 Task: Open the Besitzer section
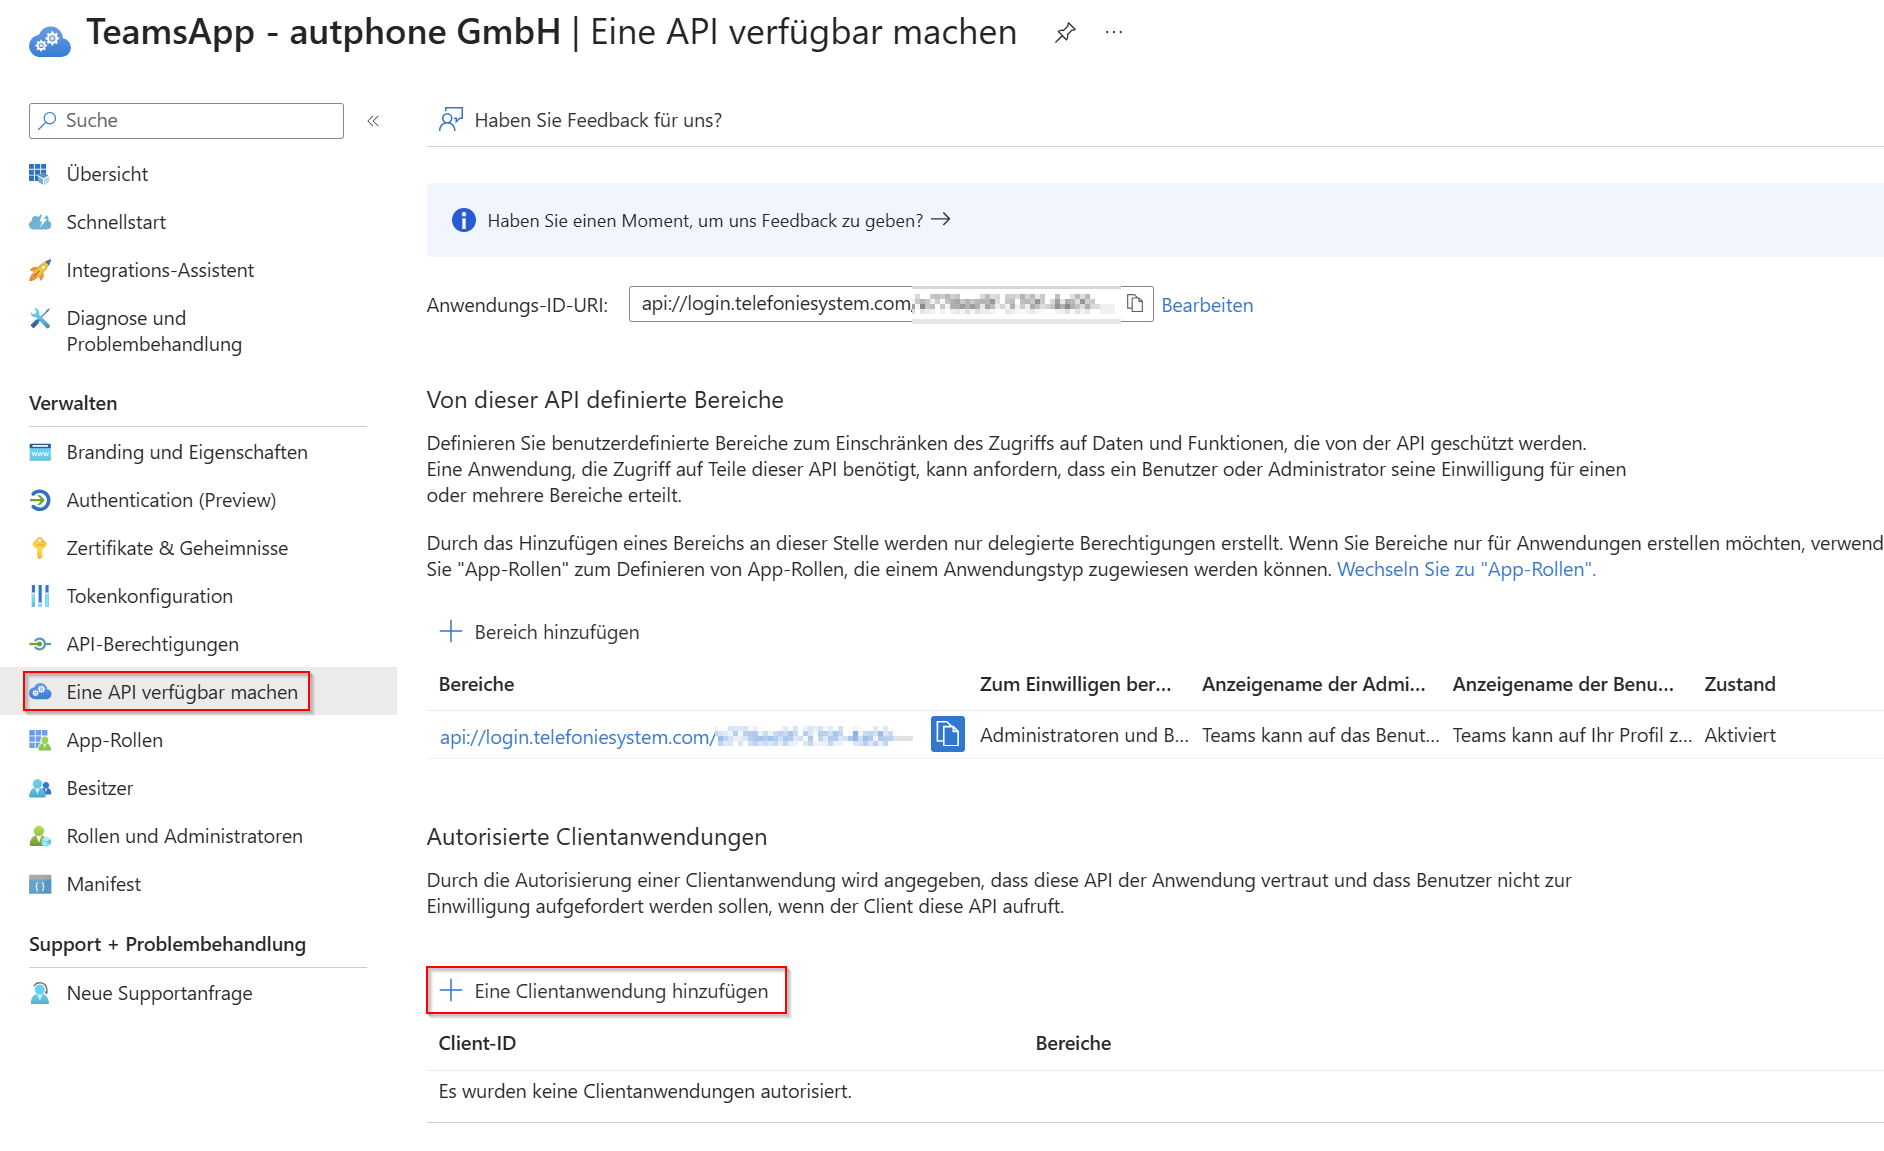(x=99, y=788)
